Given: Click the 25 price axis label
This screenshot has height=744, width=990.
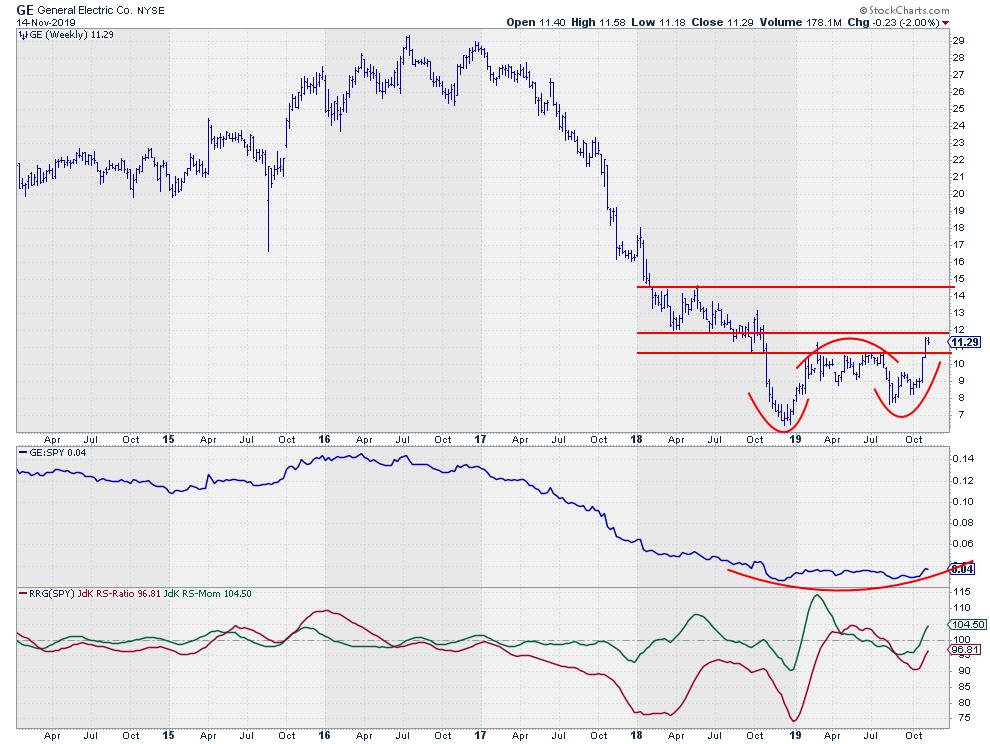Looking at the screenshot, I should click(958, 109).
